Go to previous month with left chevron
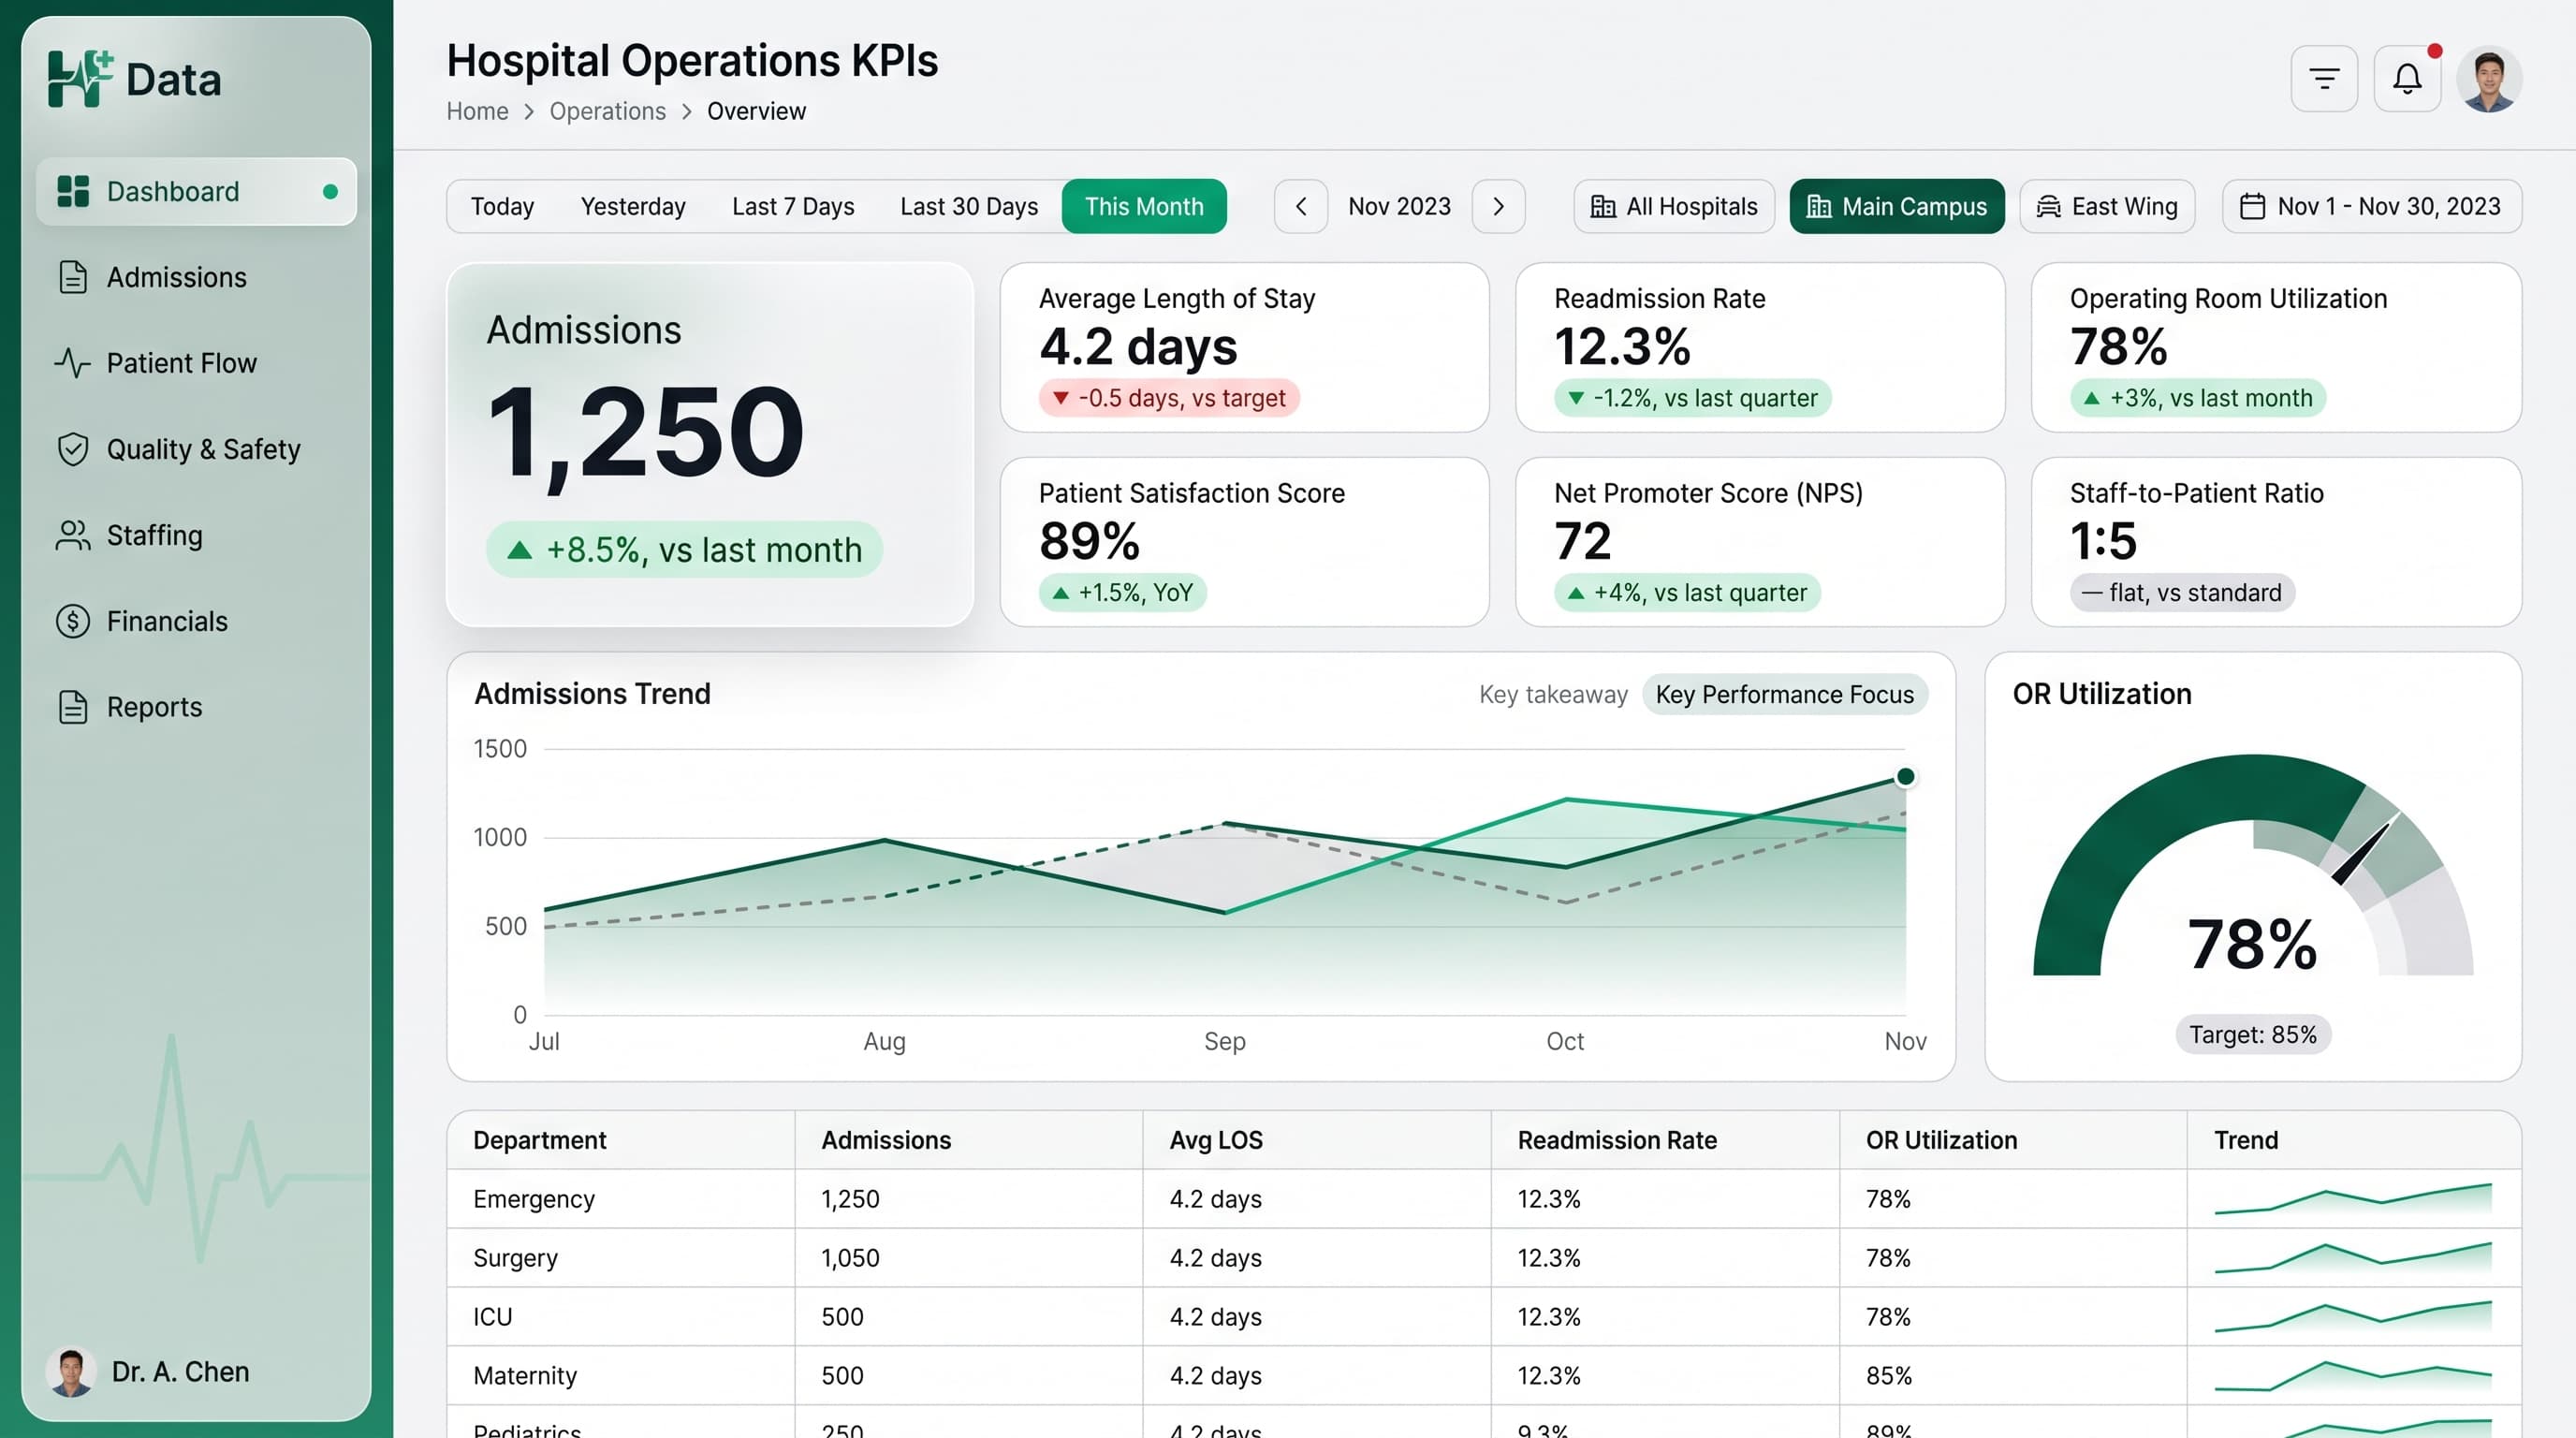The width and height of the screenshot is (2576, 1438). pos(1301,206)
